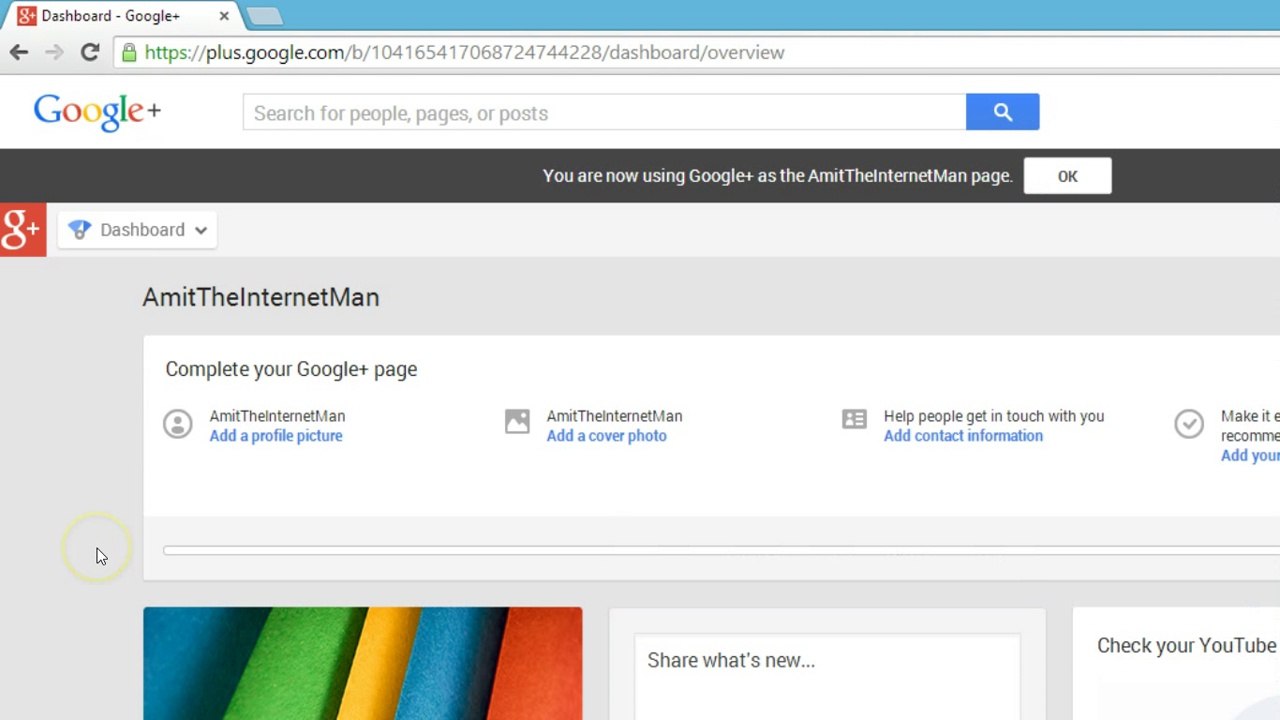Click the browser forward arrow

click(x=54, y=52)
